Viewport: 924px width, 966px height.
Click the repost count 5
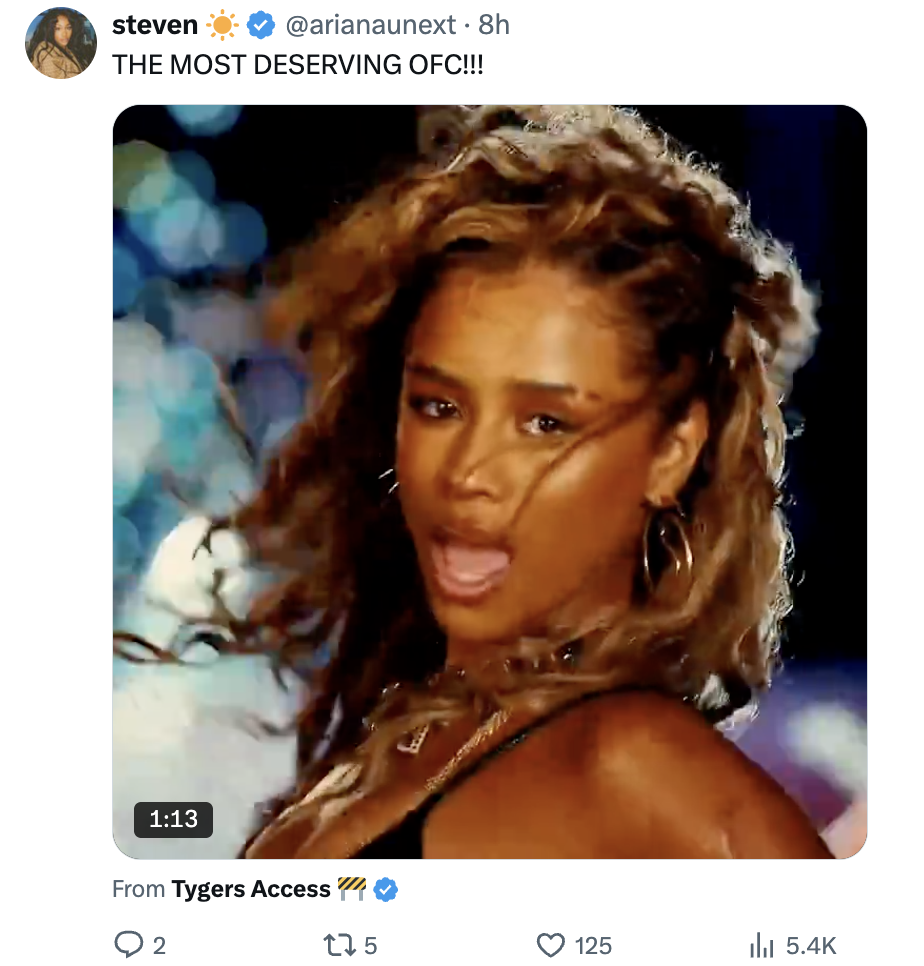(x=371, y=946)
